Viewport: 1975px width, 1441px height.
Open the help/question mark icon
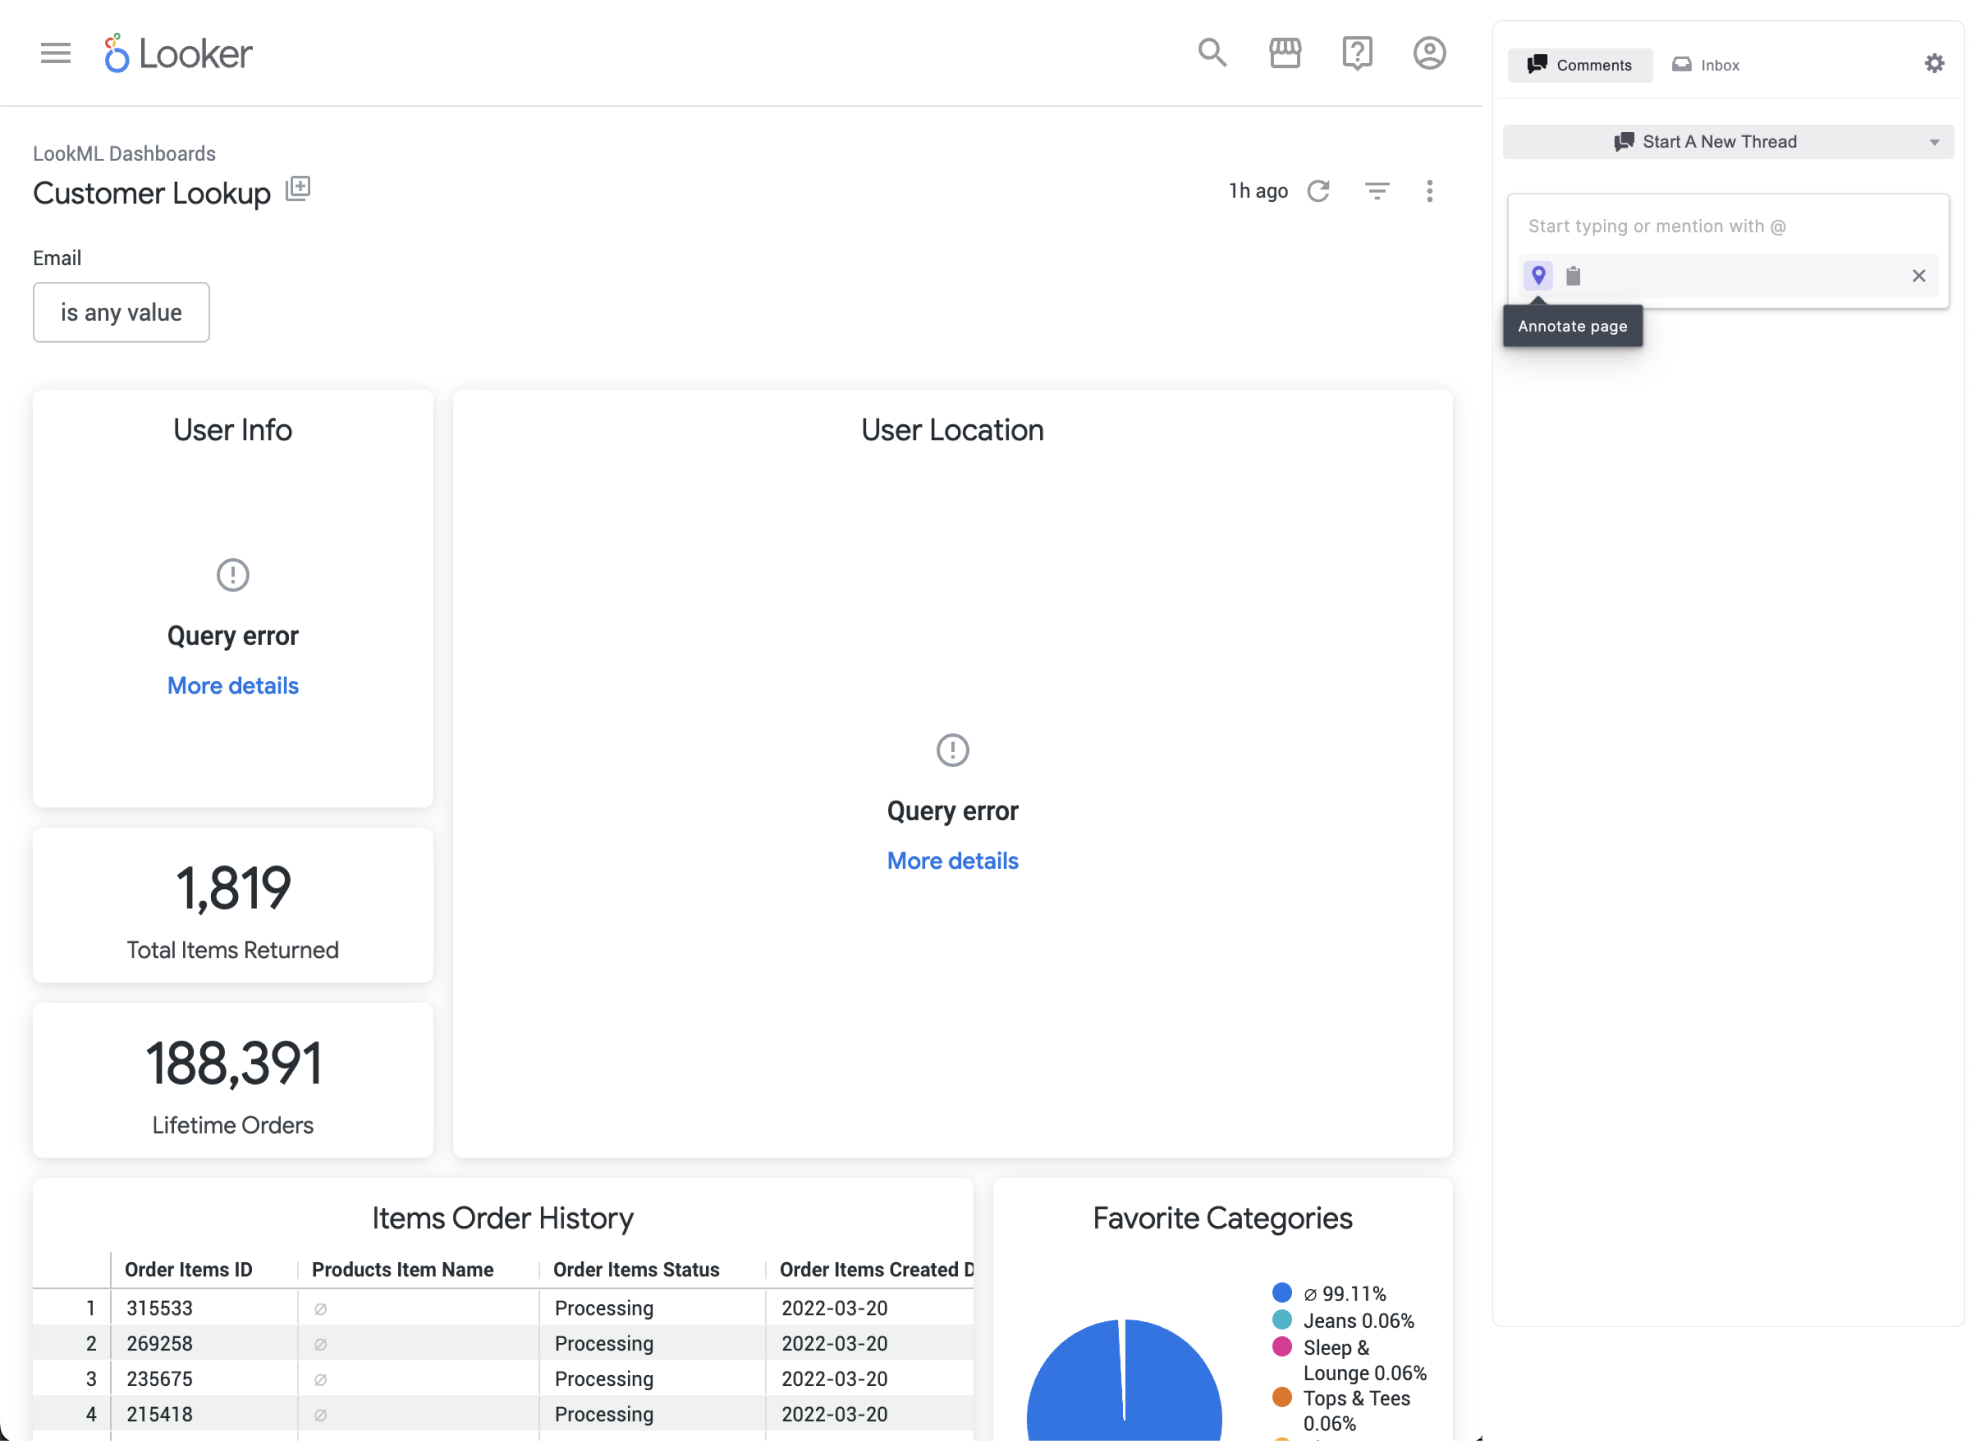click(x=1357, y=54)
